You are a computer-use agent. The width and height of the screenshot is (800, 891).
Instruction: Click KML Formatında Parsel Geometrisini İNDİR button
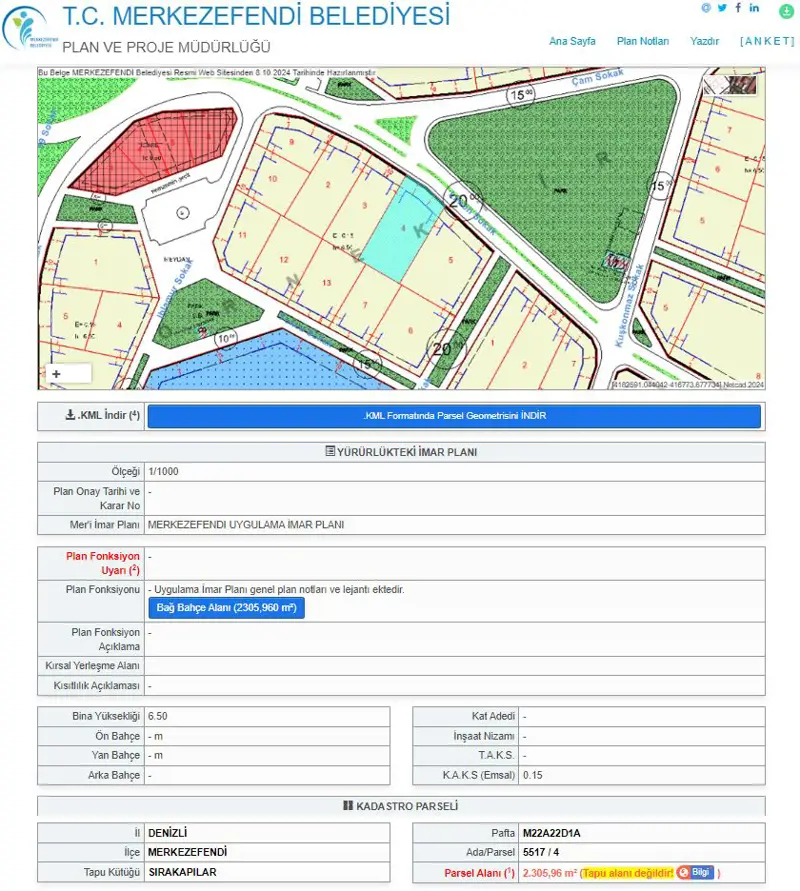tap(454, 416)
